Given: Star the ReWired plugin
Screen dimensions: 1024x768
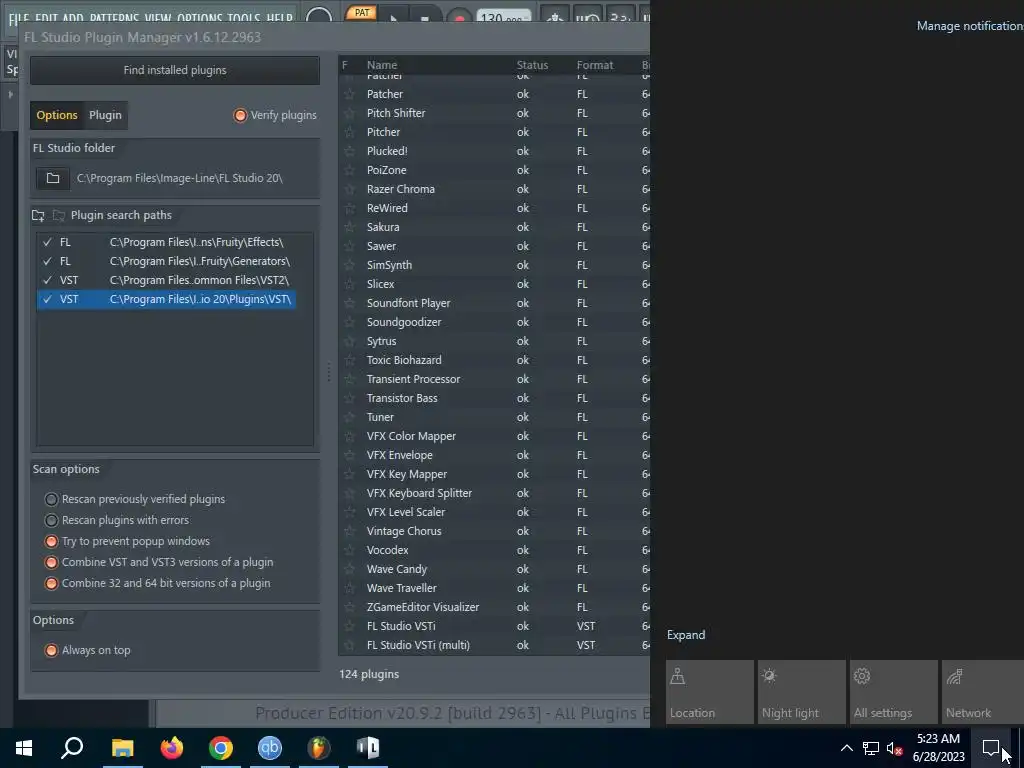Looking at the screenshot, I should 349,208.
